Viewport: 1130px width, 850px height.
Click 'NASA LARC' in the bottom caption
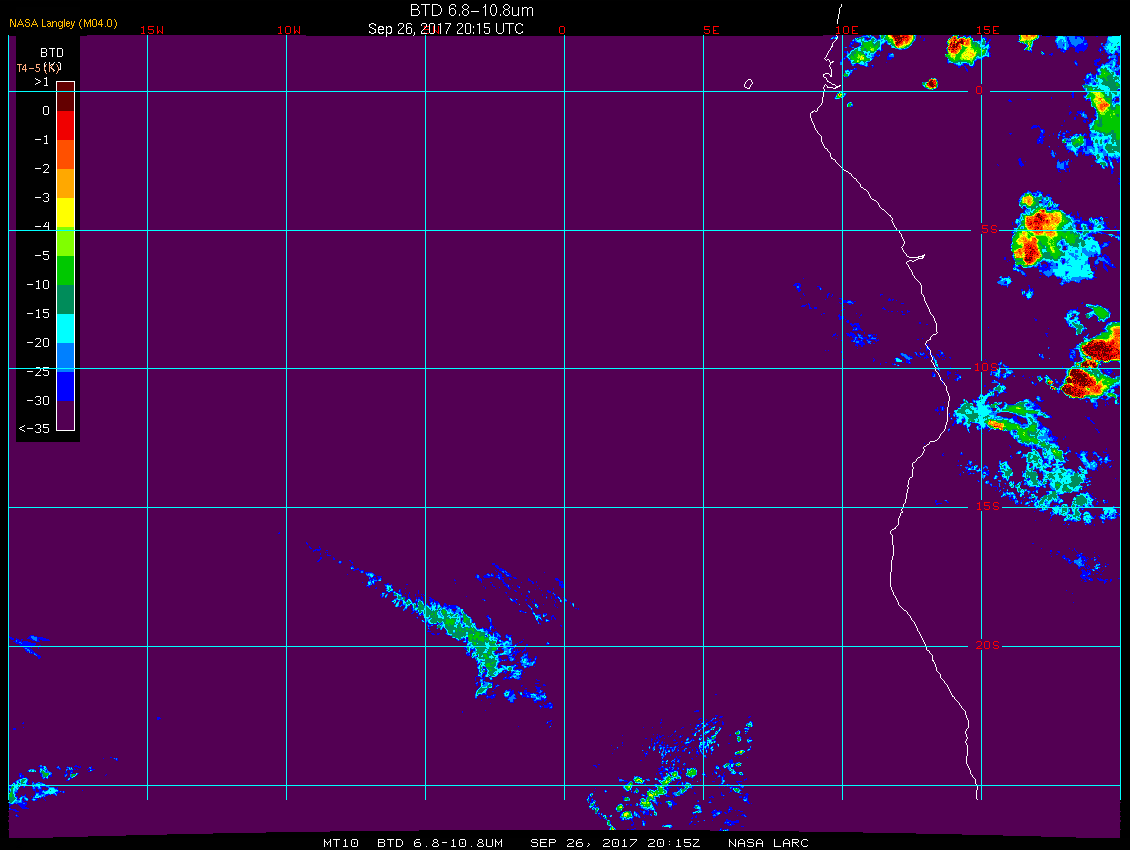768,843
